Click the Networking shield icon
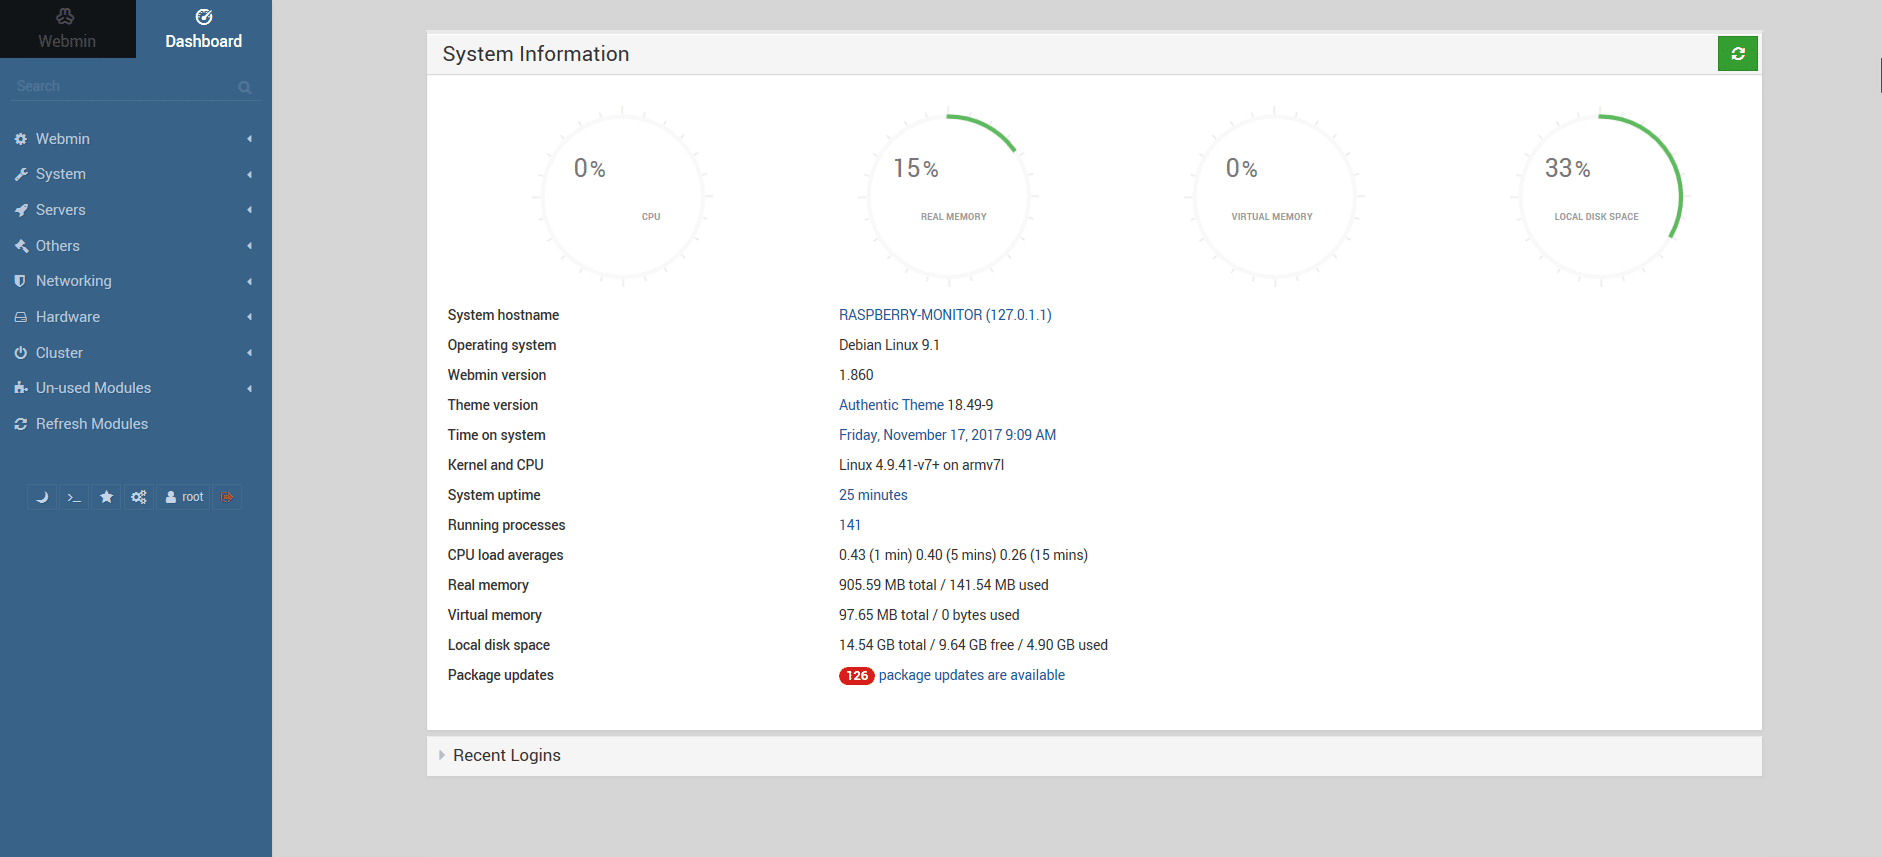The height and width of the screenshot is (857, 1882). 20,281
